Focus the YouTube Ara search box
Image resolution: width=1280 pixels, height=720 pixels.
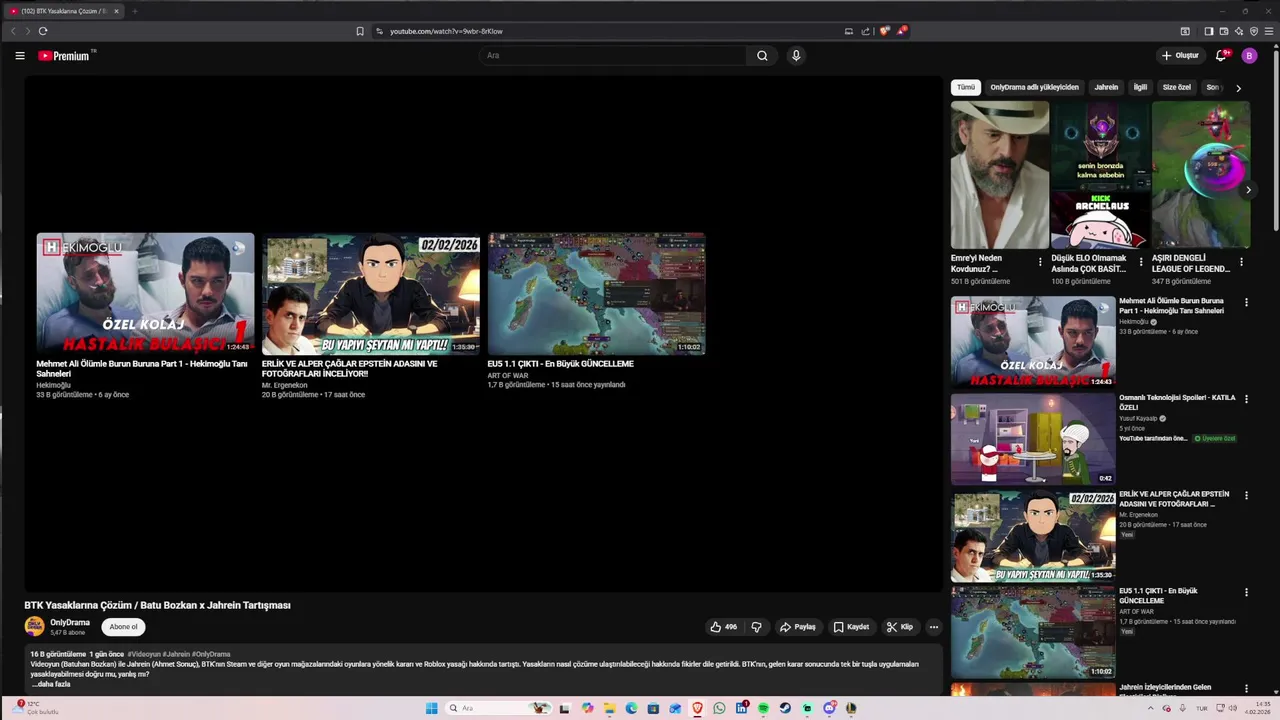coord(613,56)
